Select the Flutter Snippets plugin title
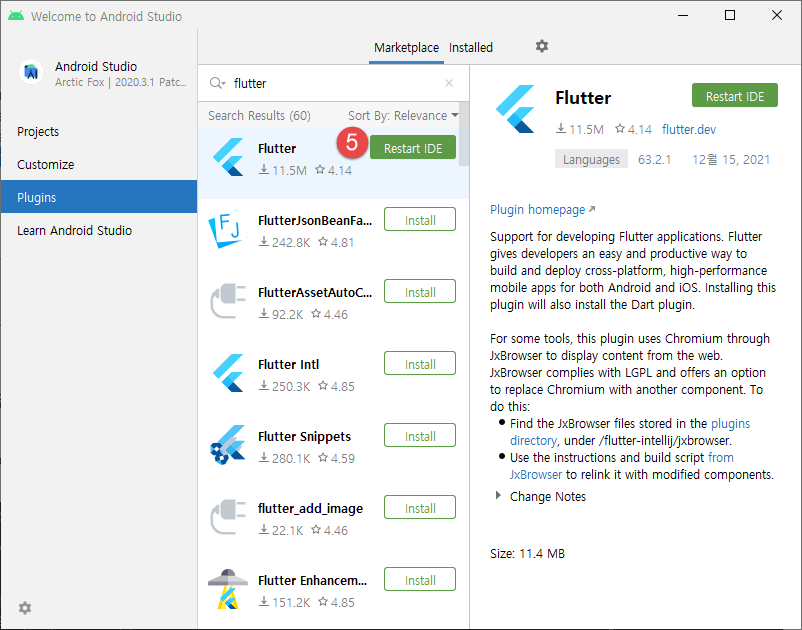The width and height of the screenshot is (802, 630). pos(304,437)
